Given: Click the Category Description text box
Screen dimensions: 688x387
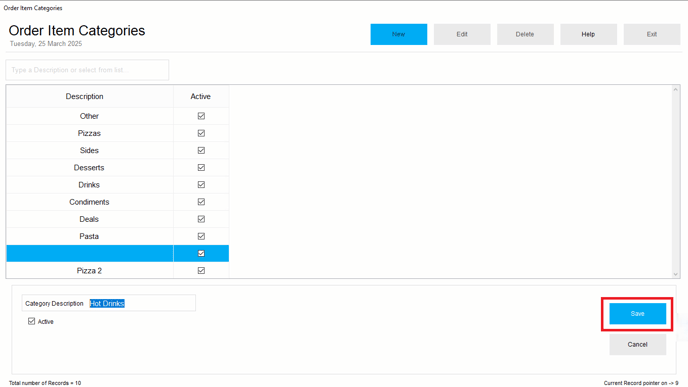Looking at the screenshot, I should point(142,303).
